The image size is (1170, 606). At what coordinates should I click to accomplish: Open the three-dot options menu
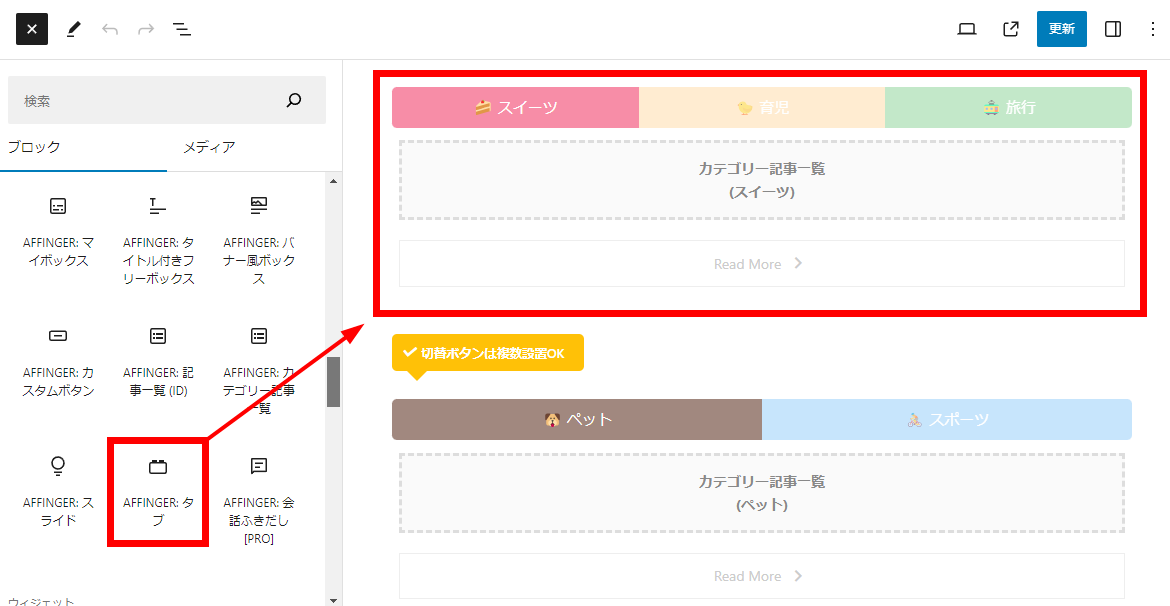coord(1152,29)
